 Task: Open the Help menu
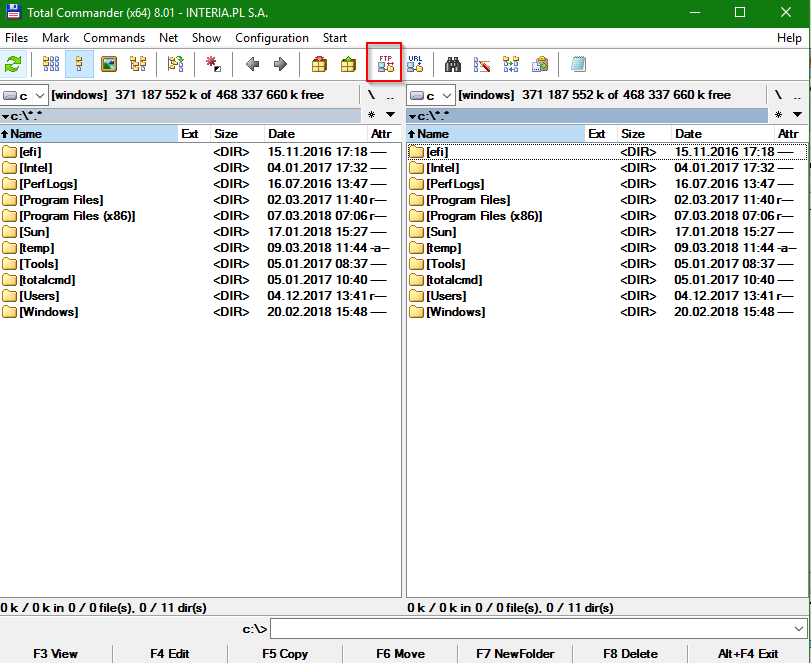789,38
